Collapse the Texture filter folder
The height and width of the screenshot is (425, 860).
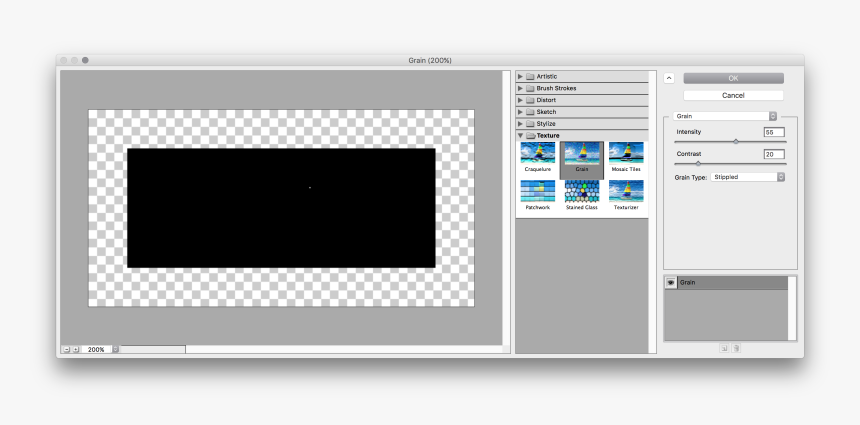click(520, 135)
